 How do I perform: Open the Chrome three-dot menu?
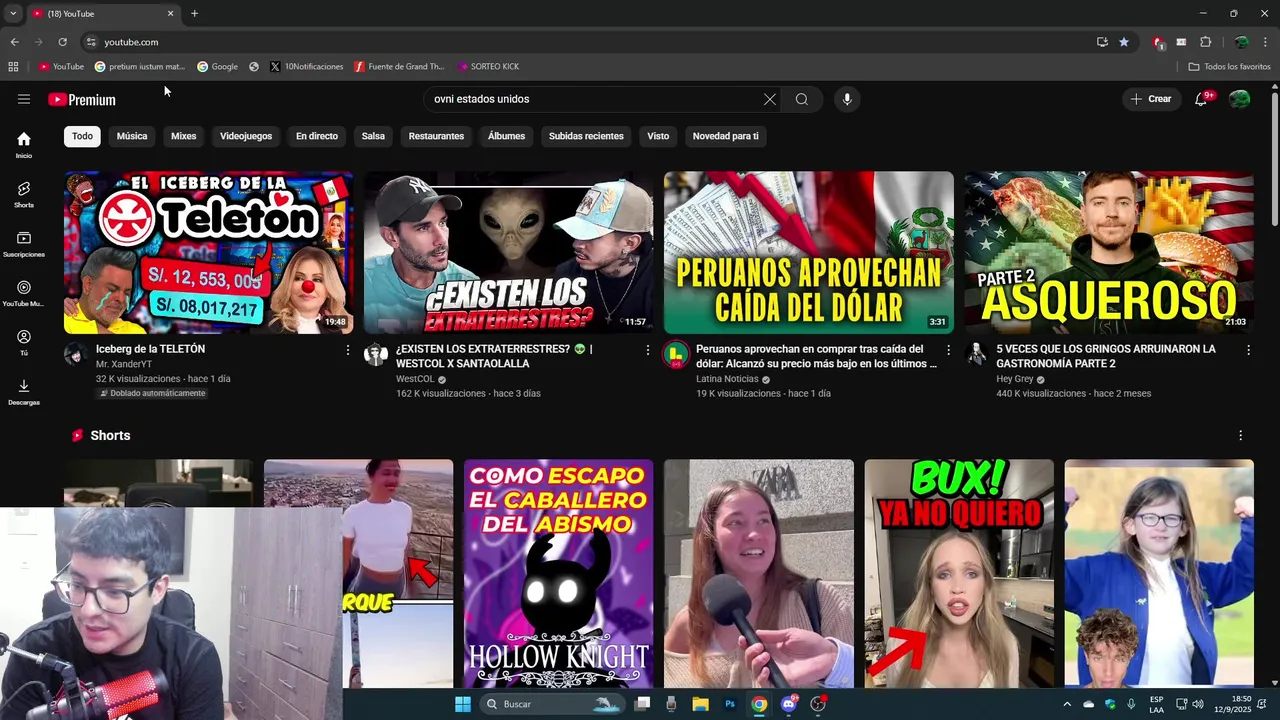coord(1266,42)
